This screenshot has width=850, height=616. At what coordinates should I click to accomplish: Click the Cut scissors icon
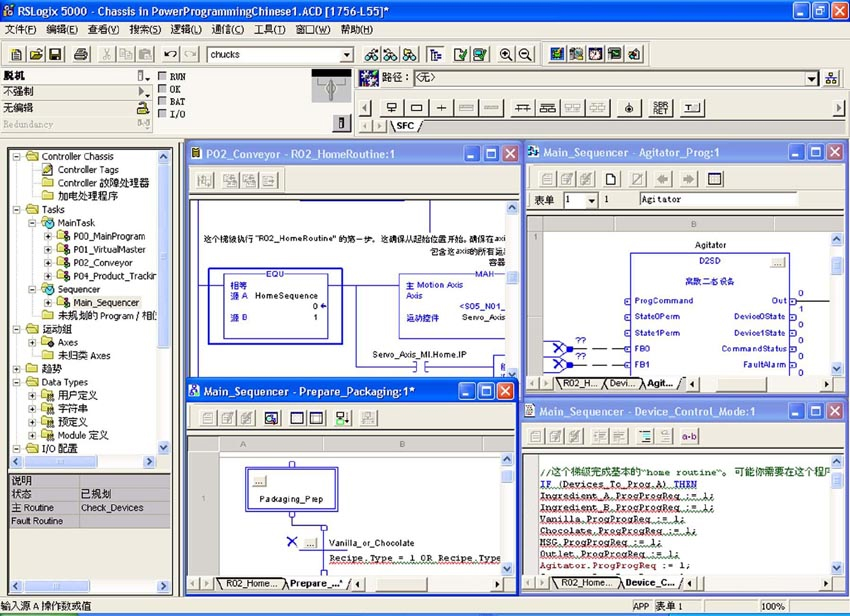coord(106,54)
